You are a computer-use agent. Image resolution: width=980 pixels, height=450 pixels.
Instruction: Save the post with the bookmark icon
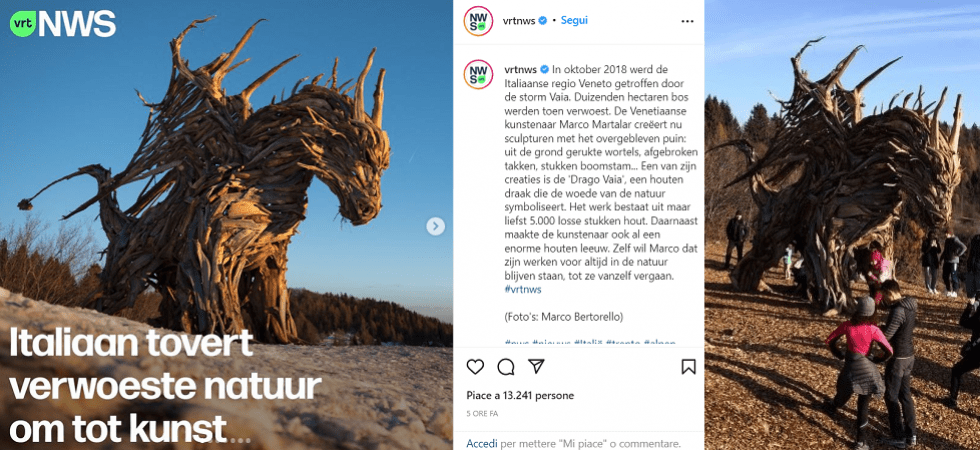tap(688, 367)
